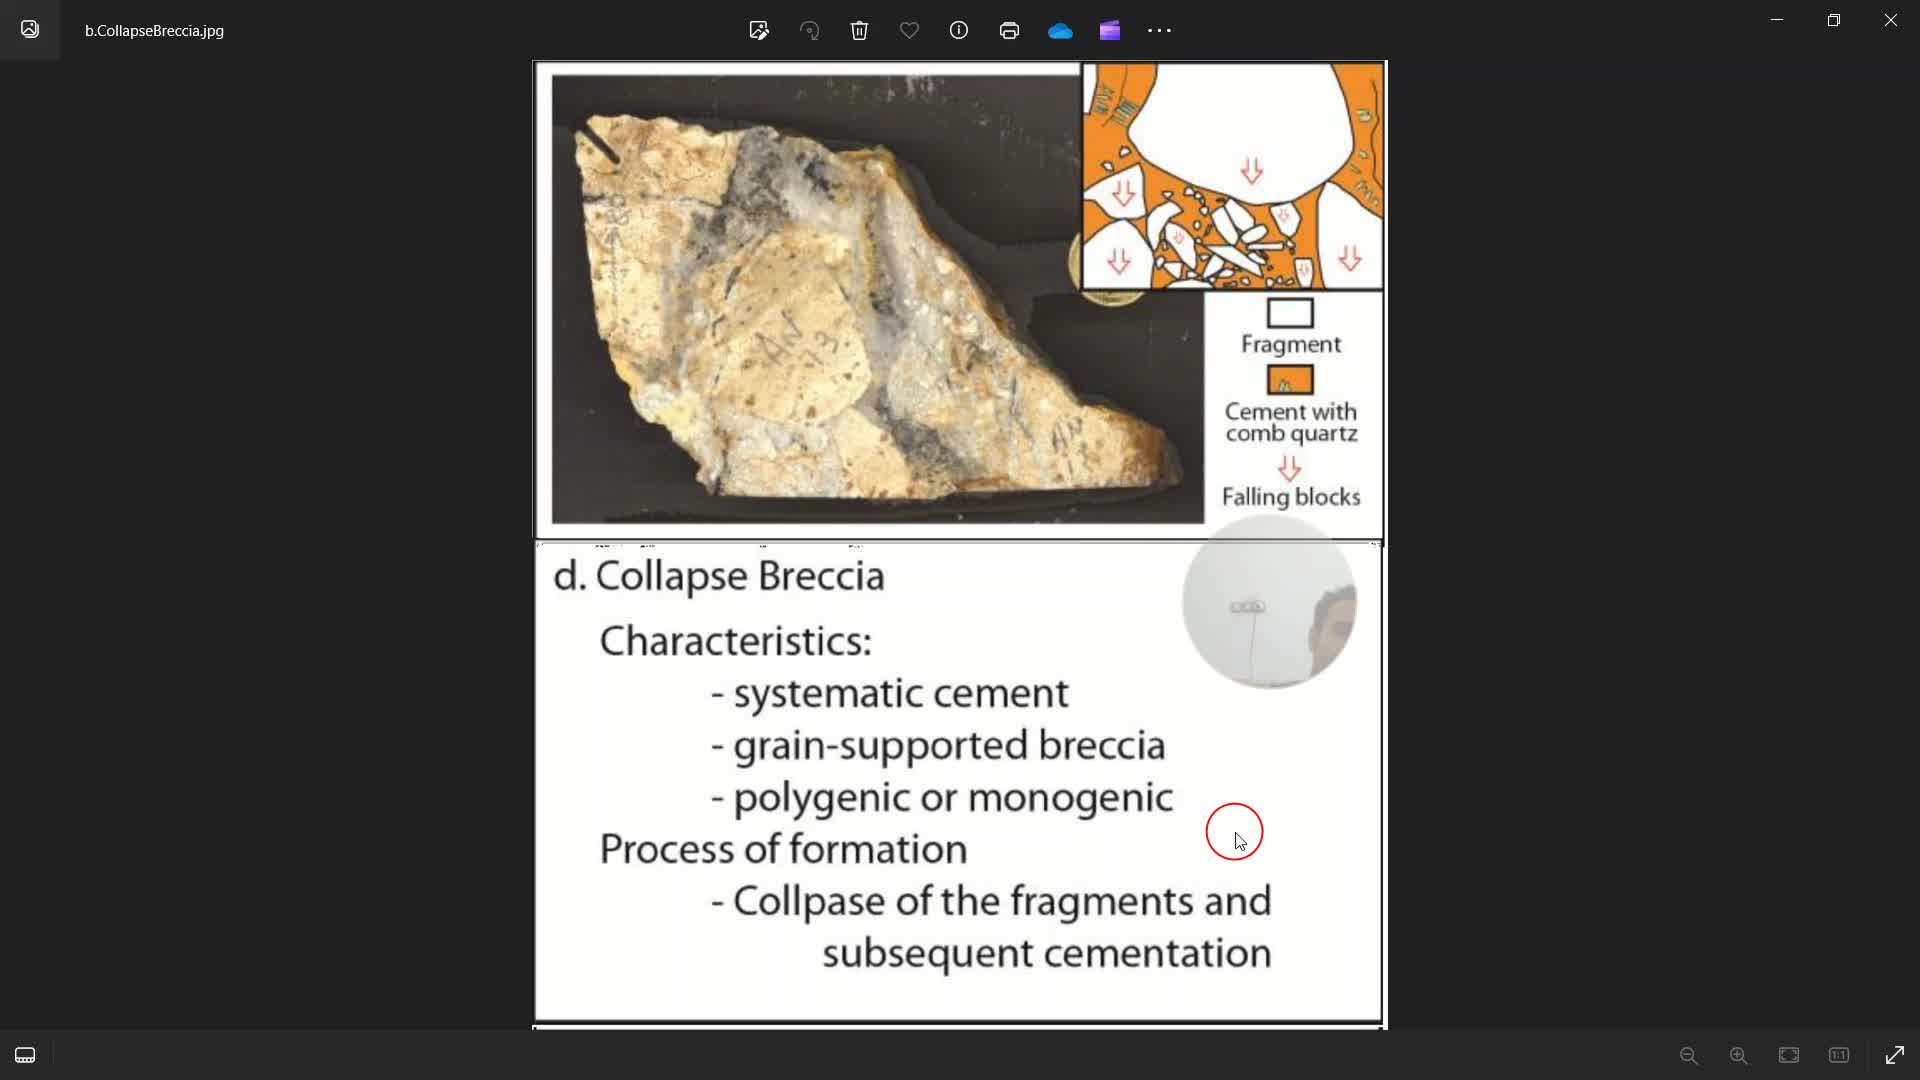Launch the purple Clipchamp video icon
1920x1080 pixels.
(x=1110, y=30)
